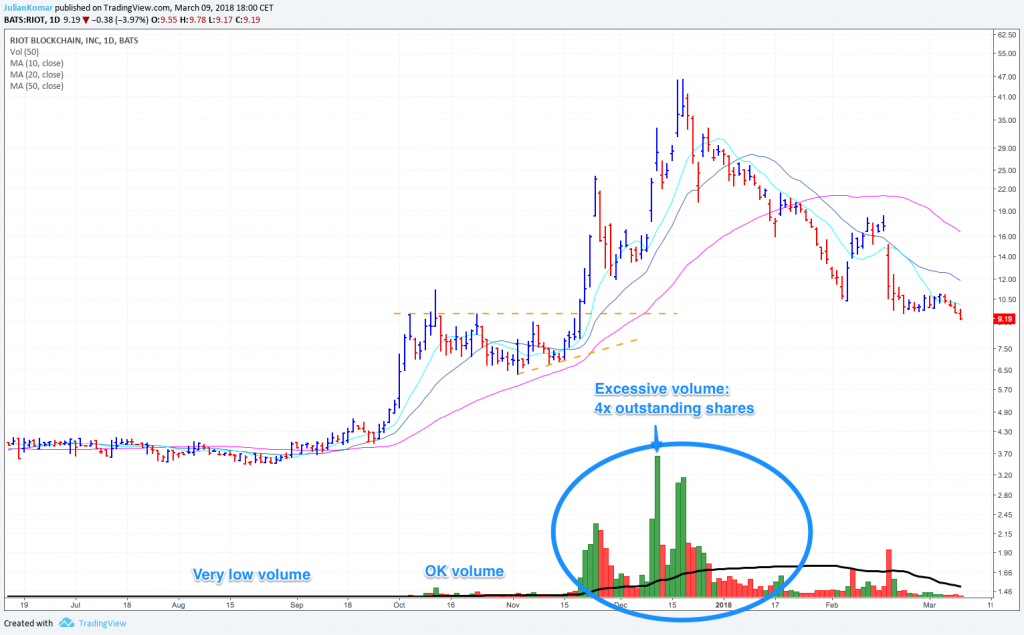Click the 'OK volume' annotation
Screen dimensions: 1024x635
[x=466, y=572]
